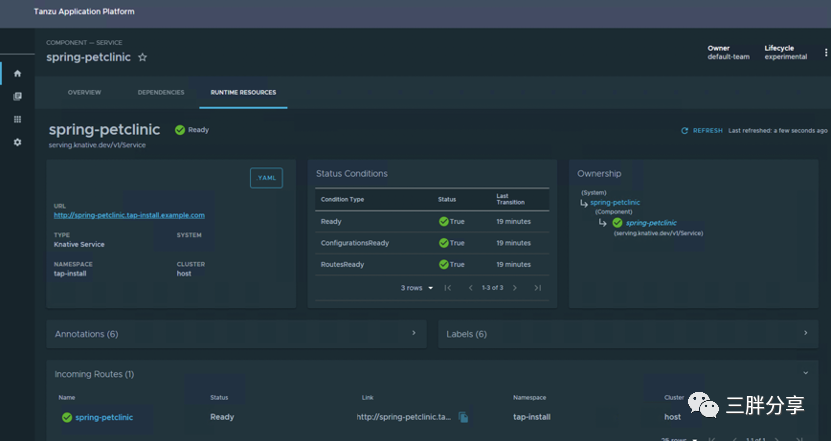
Task: Switch to the Dependencies tab
Action: coord(161,92)
